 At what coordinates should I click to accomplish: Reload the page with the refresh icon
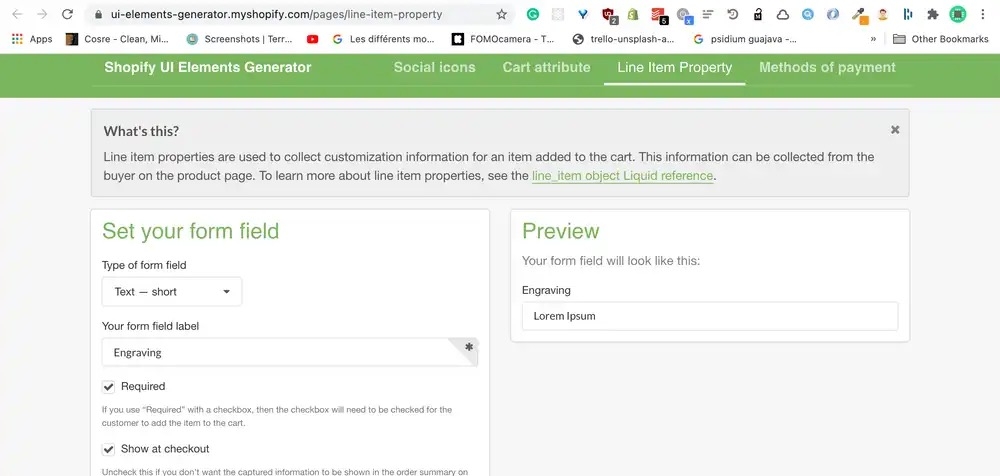pyautogui.click(x=67, y=15)
